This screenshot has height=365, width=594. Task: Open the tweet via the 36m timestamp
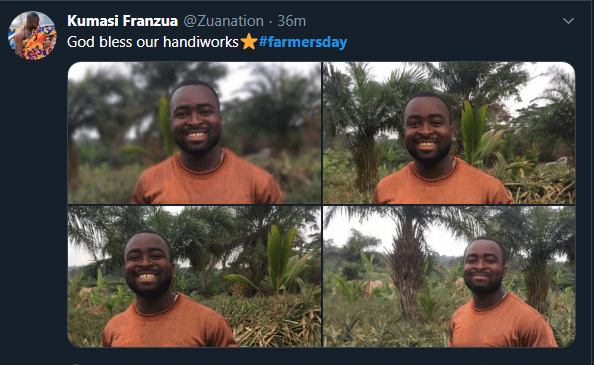click(x=291, y=21)
